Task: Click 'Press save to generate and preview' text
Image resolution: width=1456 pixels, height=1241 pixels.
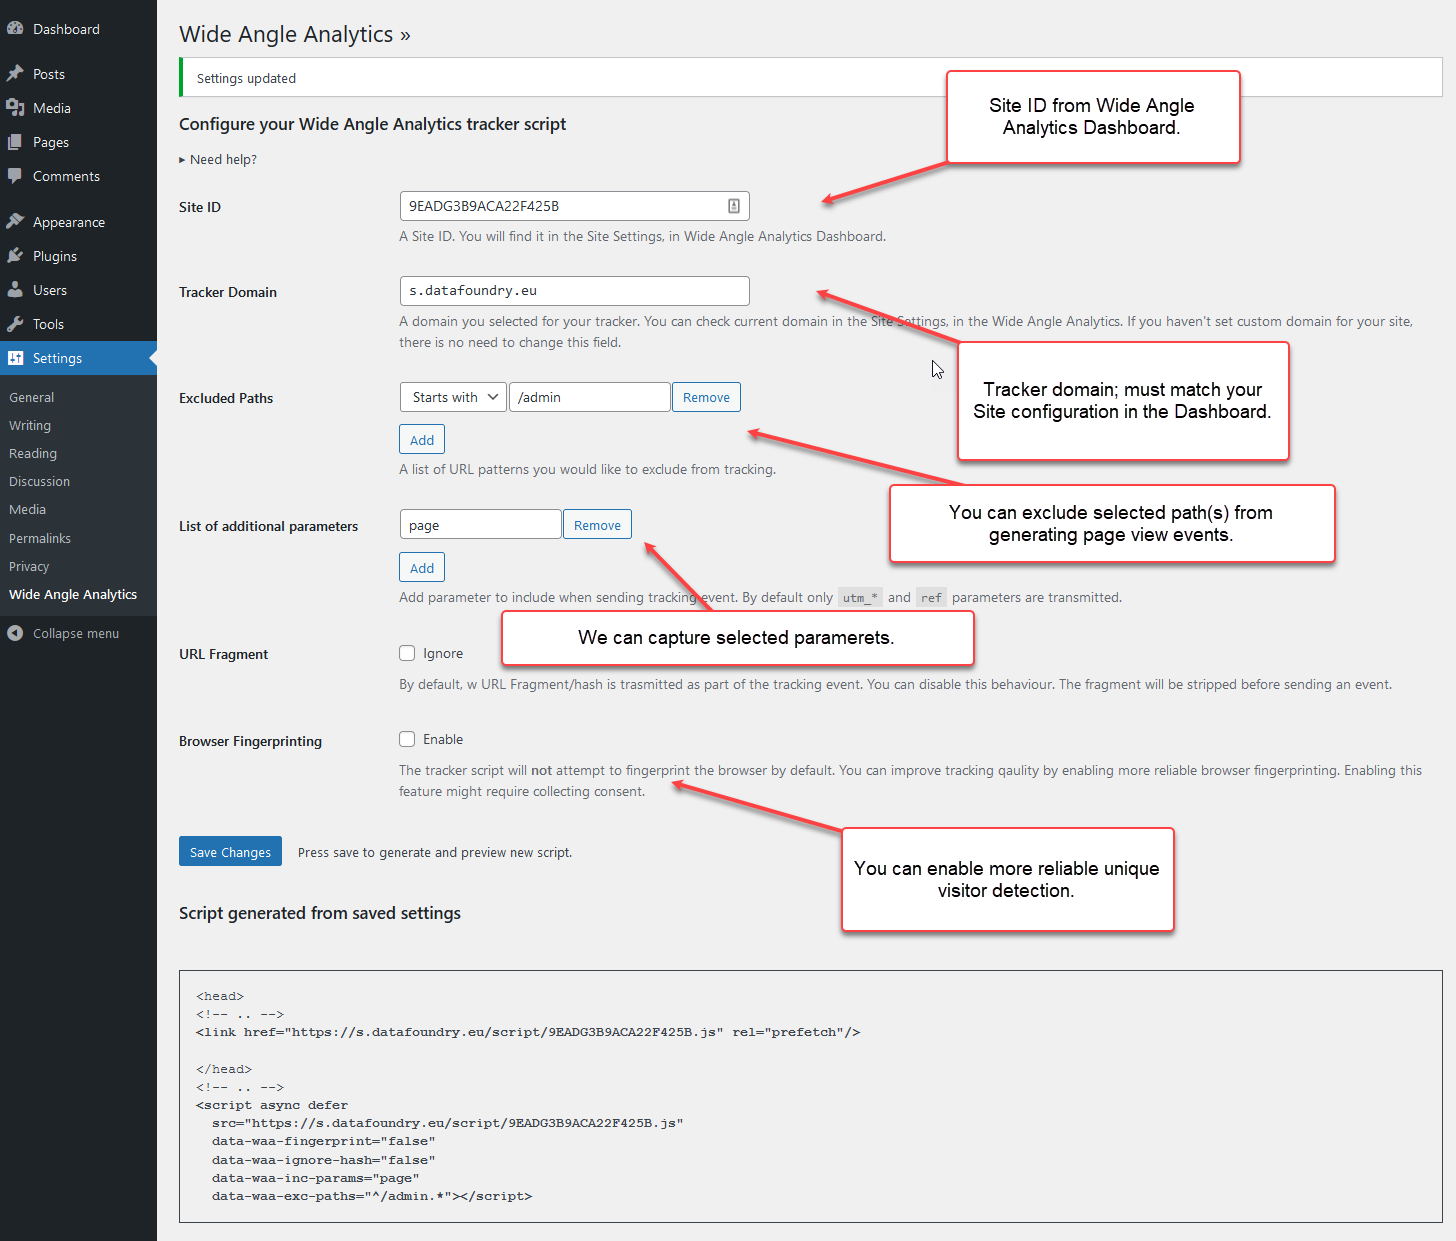Action: [435, 853]
